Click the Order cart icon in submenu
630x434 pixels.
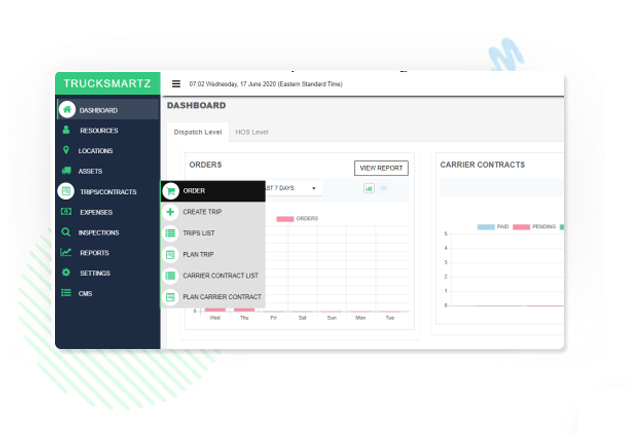171,191
